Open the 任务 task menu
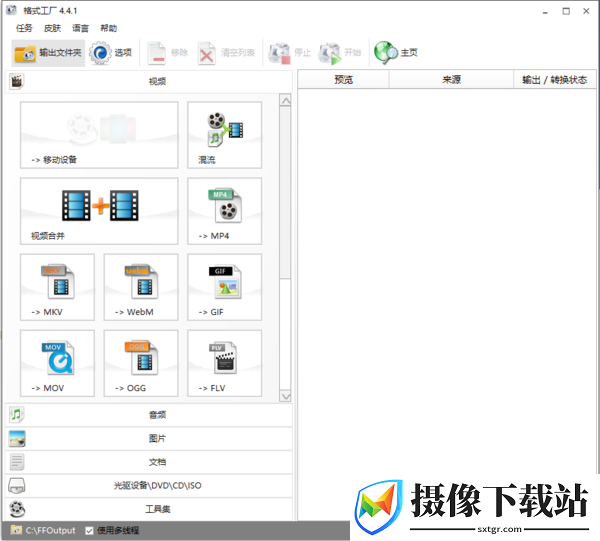Viewport: 600px width, 541px height. tap(24, 28)
